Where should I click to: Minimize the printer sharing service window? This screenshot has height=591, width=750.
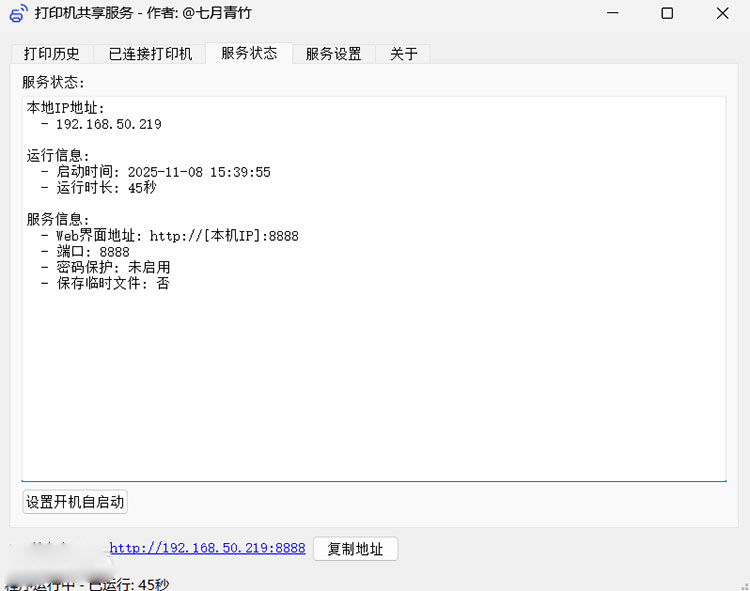tap(611, 13)
